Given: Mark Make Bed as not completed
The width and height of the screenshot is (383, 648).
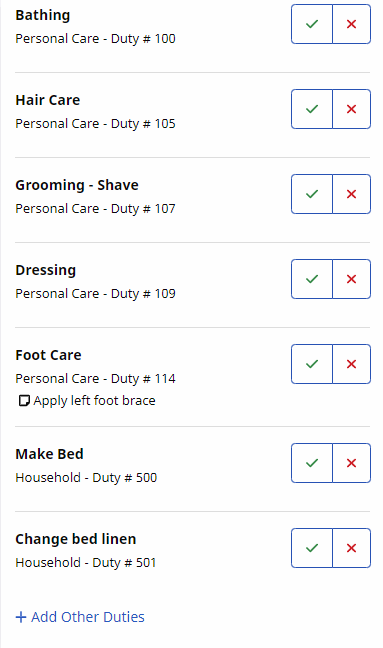Looking at the screenshot, I should point(352,463).
